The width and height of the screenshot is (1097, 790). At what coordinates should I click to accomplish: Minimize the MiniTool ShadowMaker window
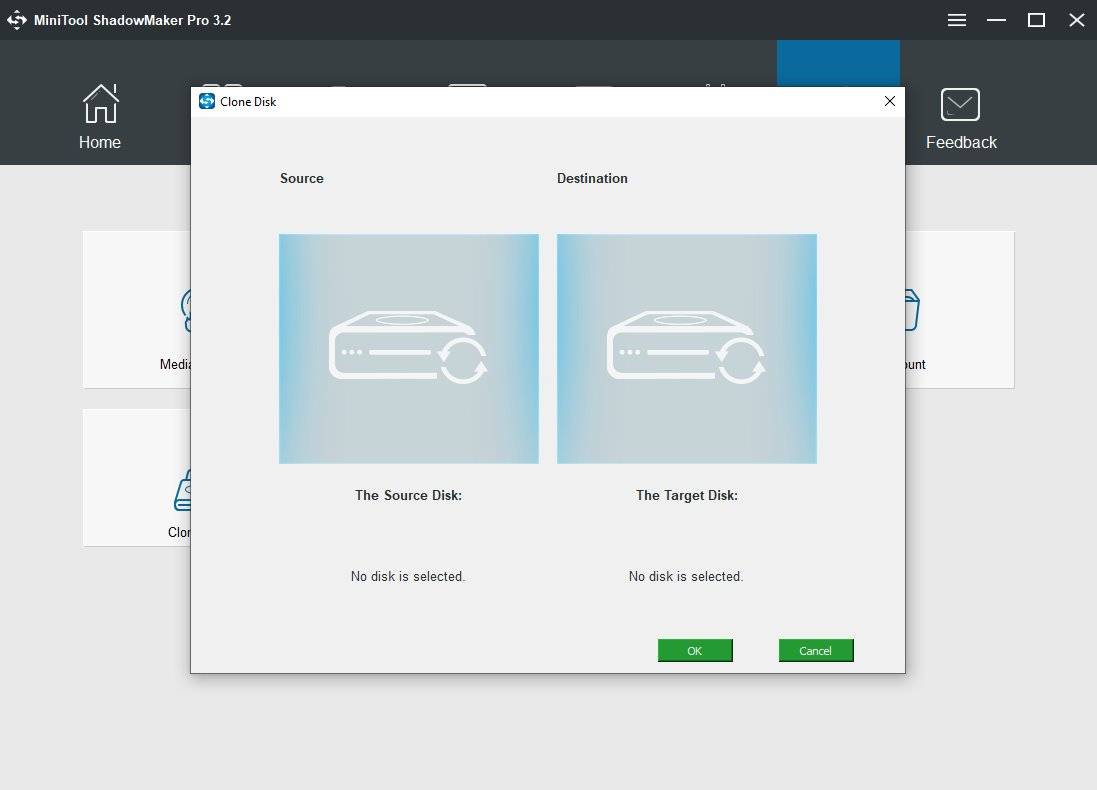(996, 20)
